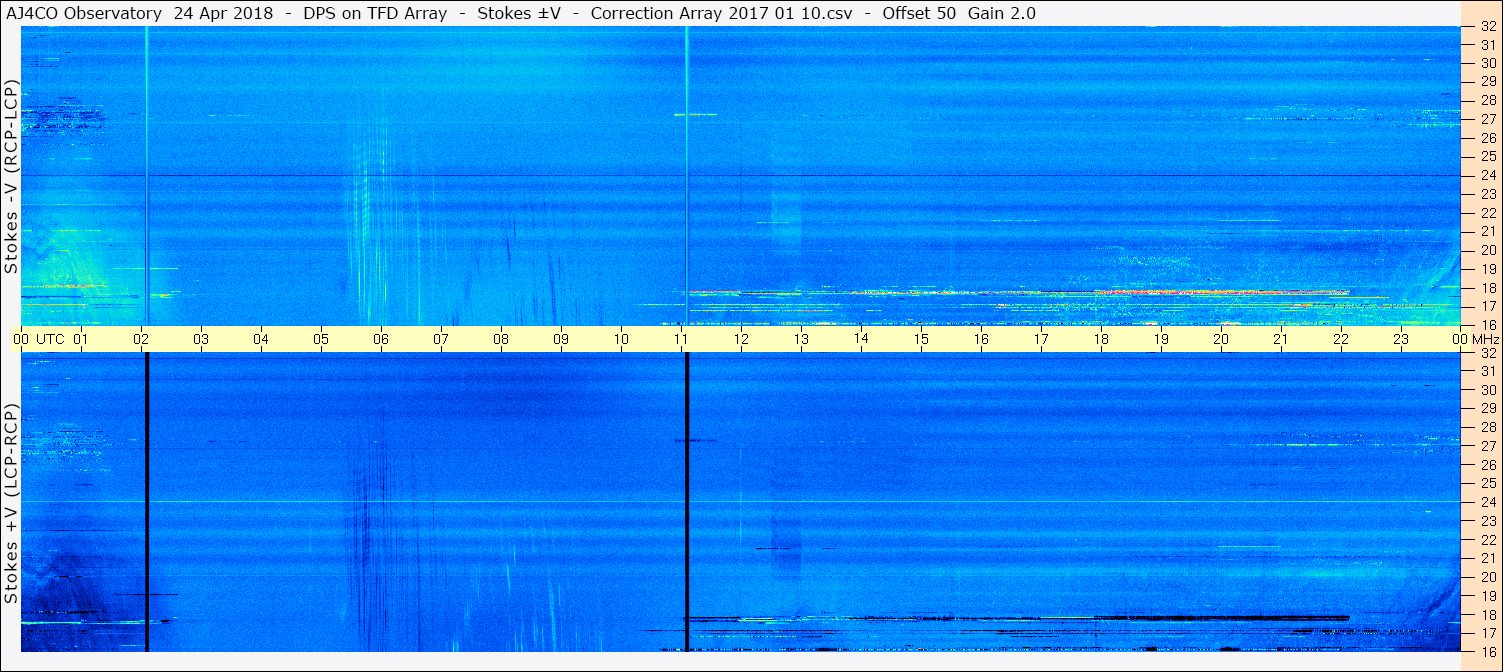Click the 'Stokes ±V' header text

pos(521,13)
